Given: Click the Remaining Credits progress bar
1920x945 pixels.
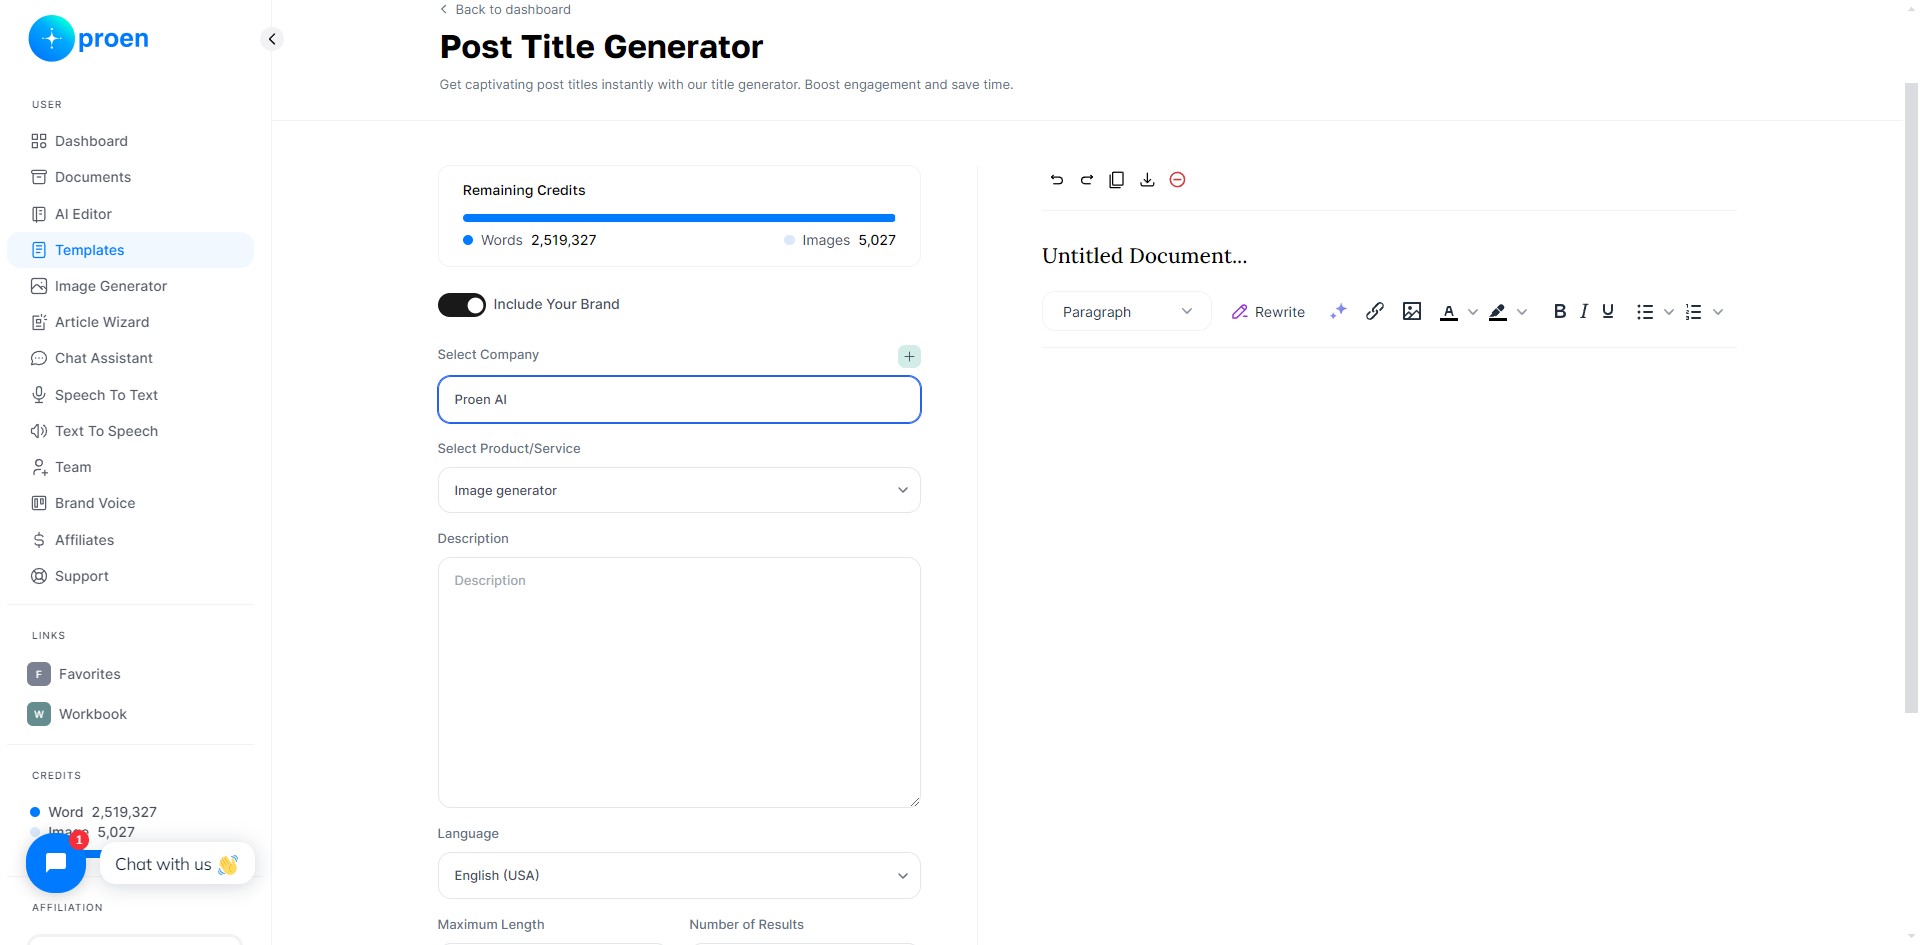Looking at the screenshot, I should coord(679,218).
